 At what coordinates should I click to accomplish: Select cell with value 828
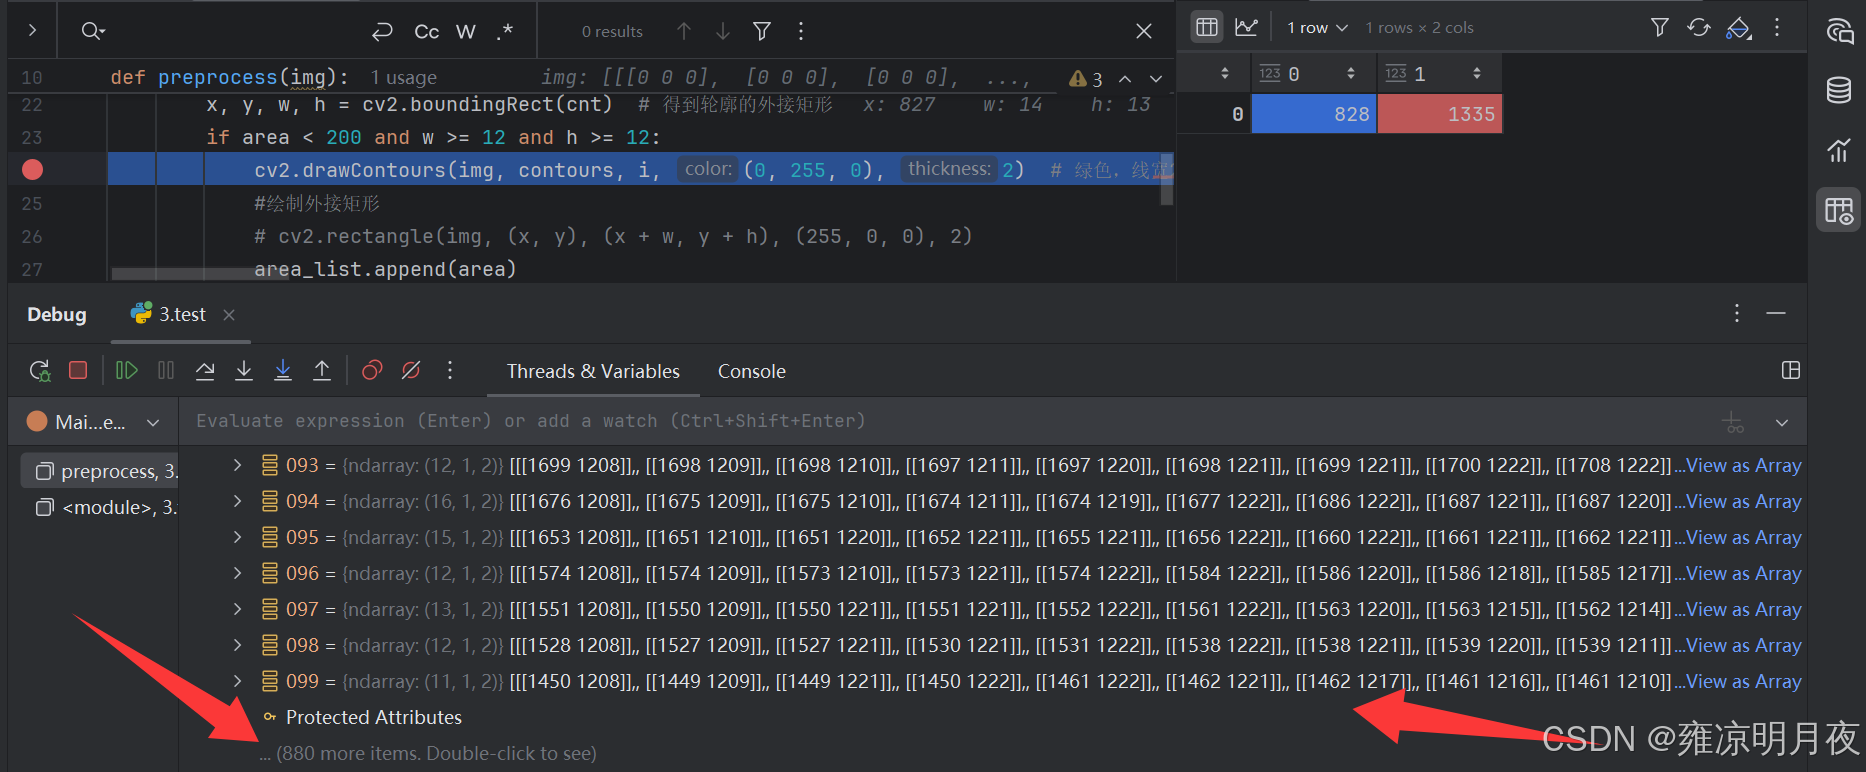(x=1314, y=114)
